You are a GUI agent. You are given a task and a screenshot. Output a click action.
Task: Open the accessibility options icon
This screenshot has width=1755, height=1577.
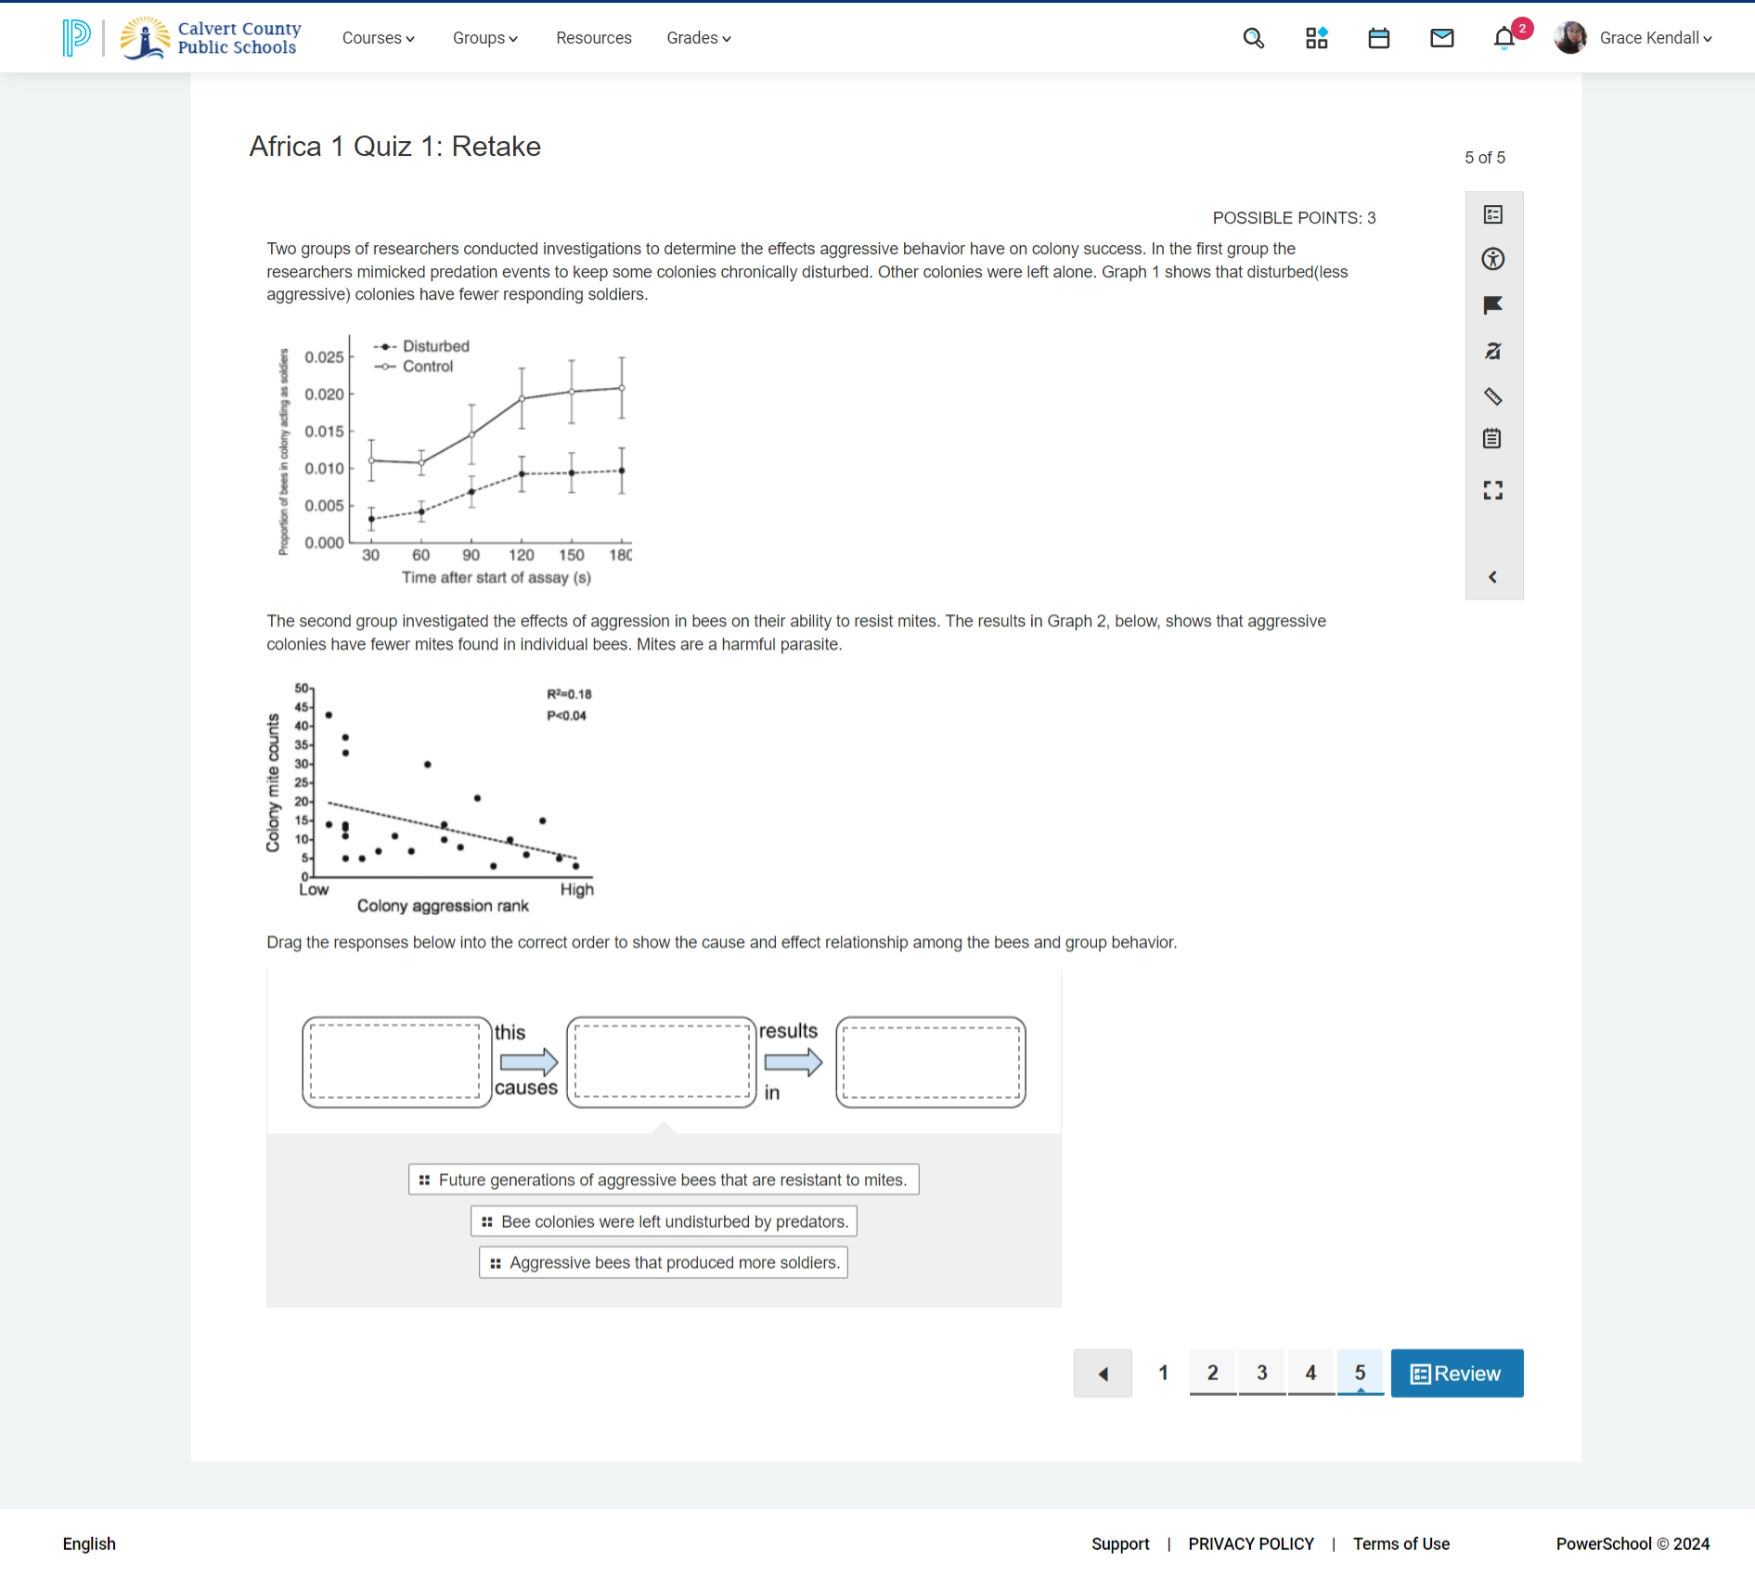1493,259
